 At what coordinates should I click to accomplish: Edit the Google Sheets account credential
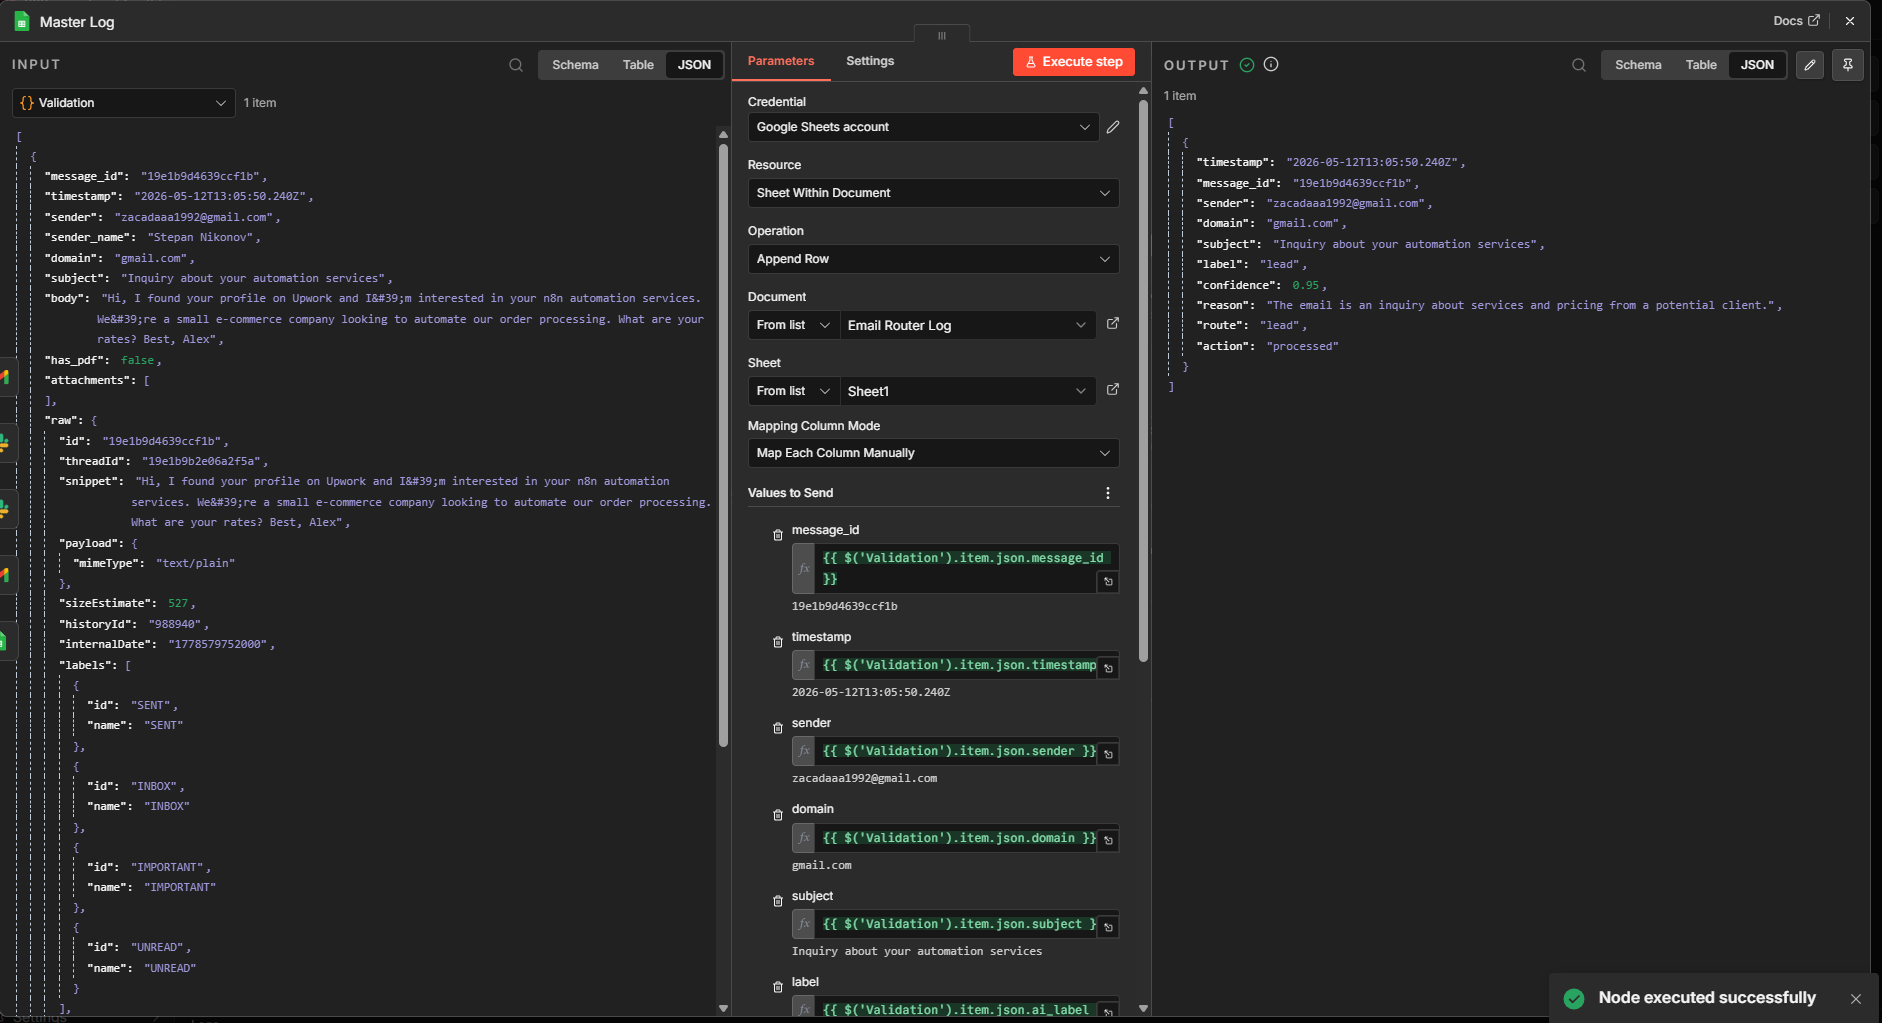pos(1113,127)
